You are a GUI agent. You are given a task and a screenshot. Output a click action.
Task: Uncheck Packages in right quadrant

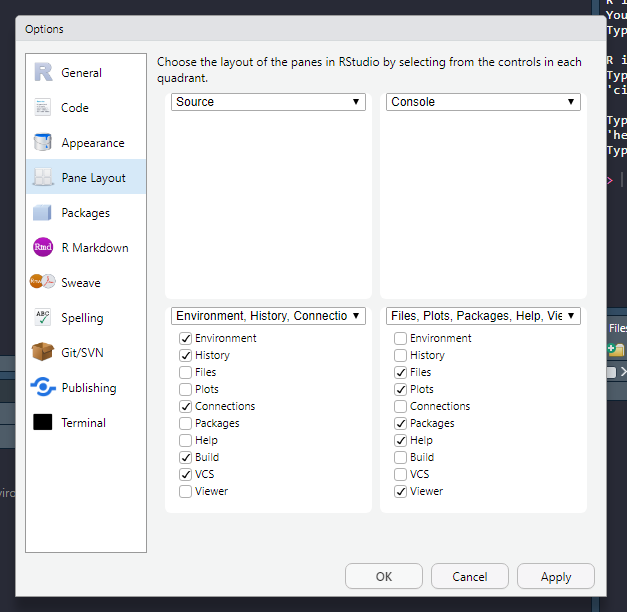coord(400,423)
